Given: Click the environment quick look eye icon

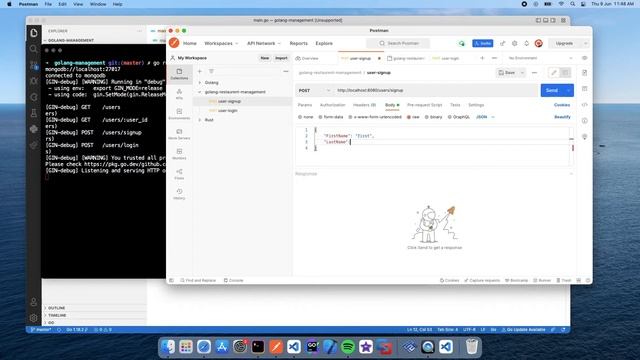Looking at the screenshot, I should point(584,58).
